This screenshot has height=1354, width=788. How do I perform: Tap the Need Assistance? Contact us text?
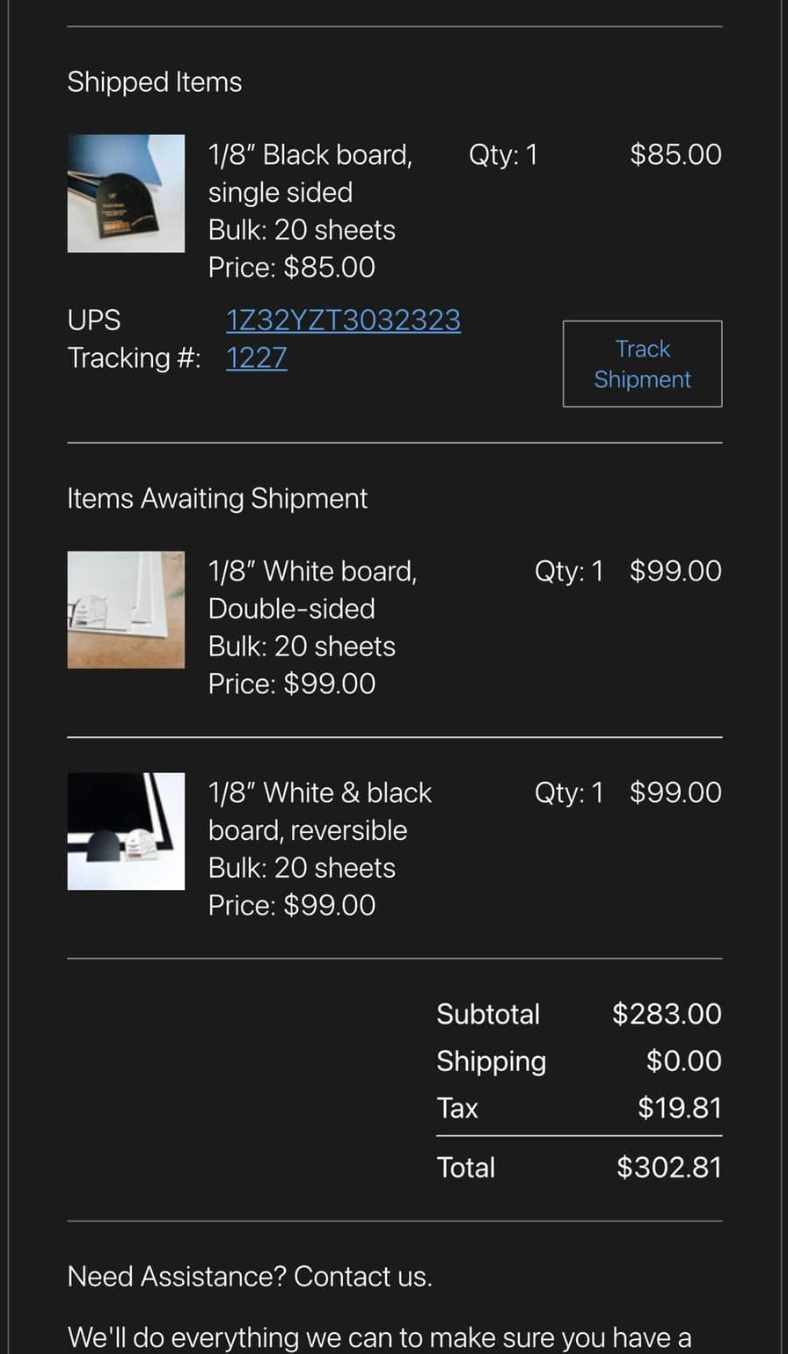250,1277
